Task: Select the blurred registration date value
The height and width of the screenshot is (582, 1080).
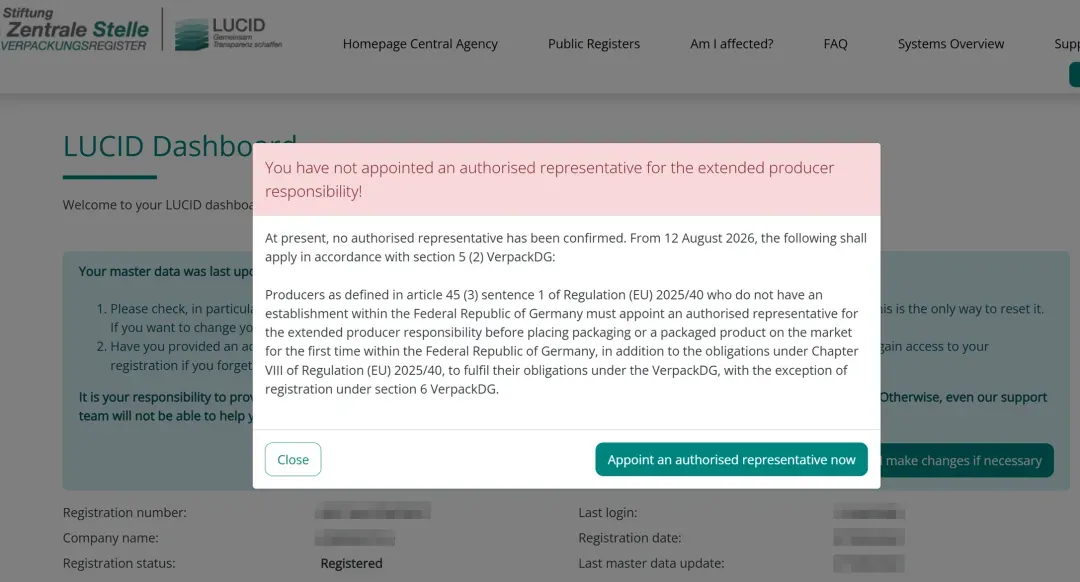Action: (x=869, y=538)
